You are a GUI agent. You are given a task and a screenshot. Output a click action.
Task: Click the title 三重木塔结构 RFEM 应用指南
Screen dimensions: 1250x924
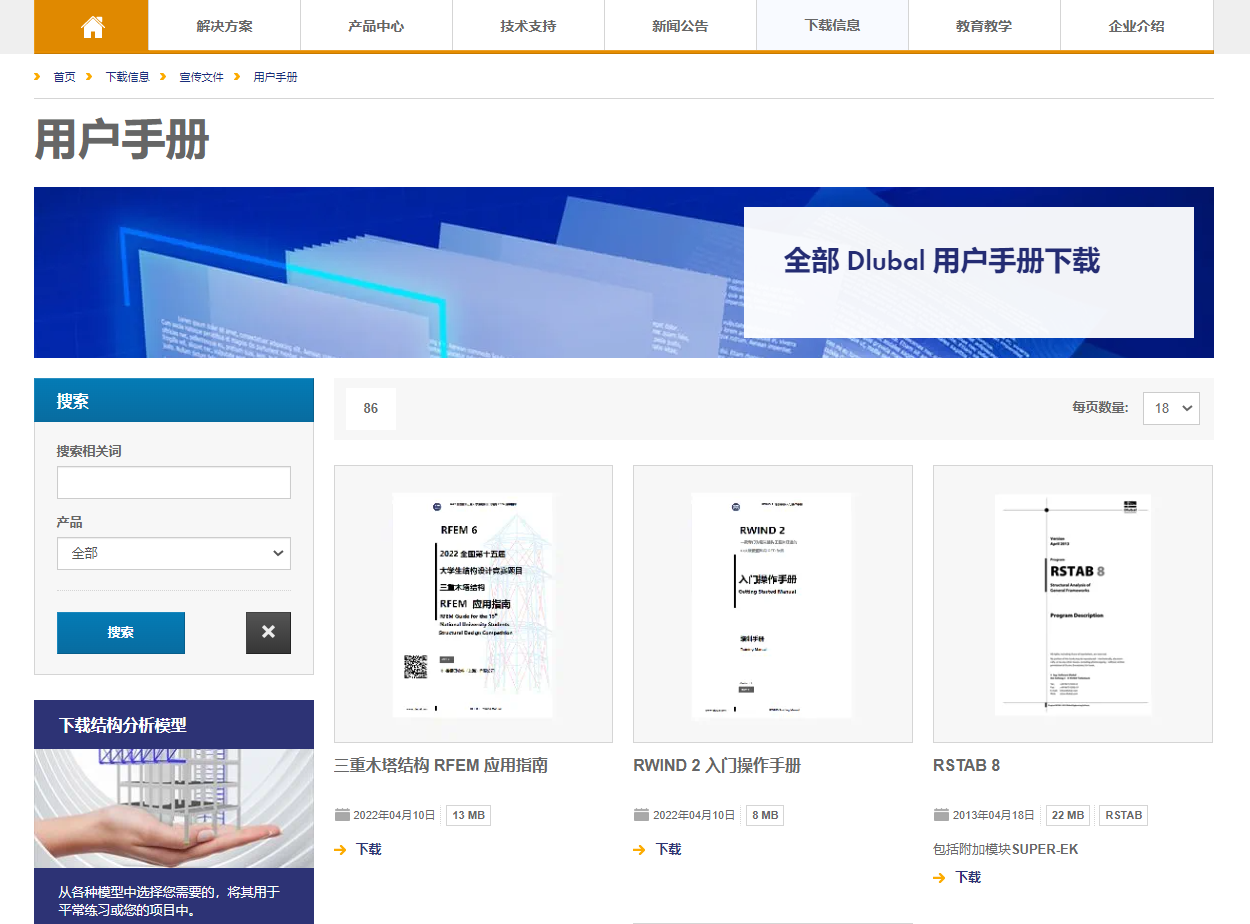click(x=441, y=766)
